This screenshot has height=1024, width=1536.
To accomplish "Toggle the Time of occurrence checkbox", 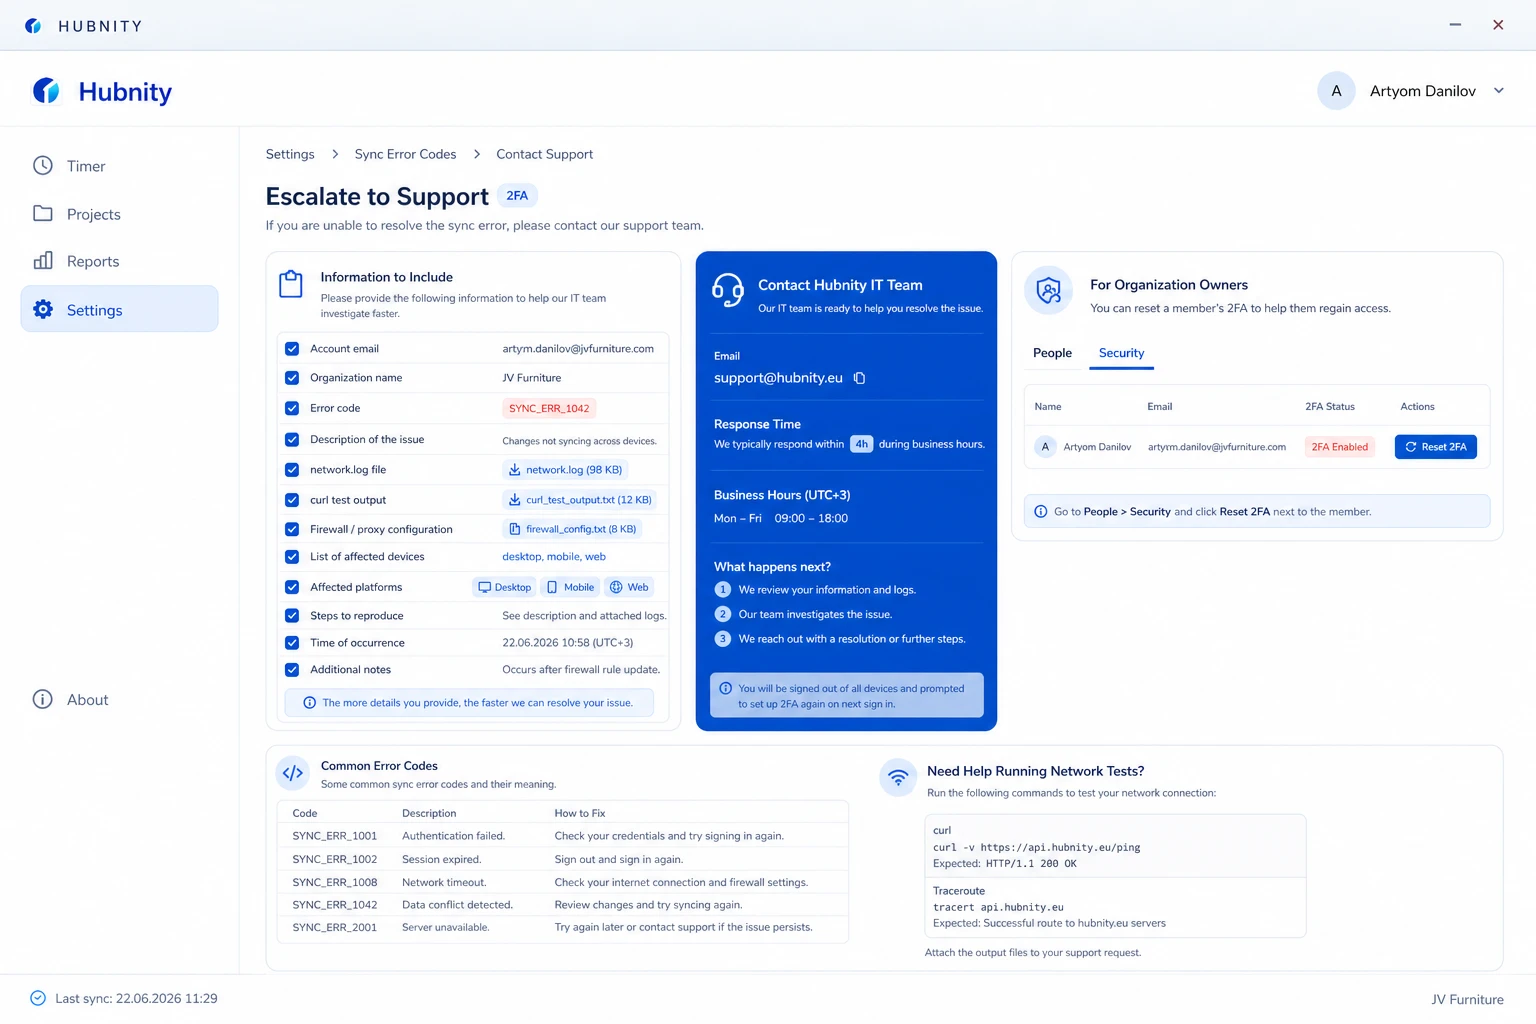I will click(292, 643).
